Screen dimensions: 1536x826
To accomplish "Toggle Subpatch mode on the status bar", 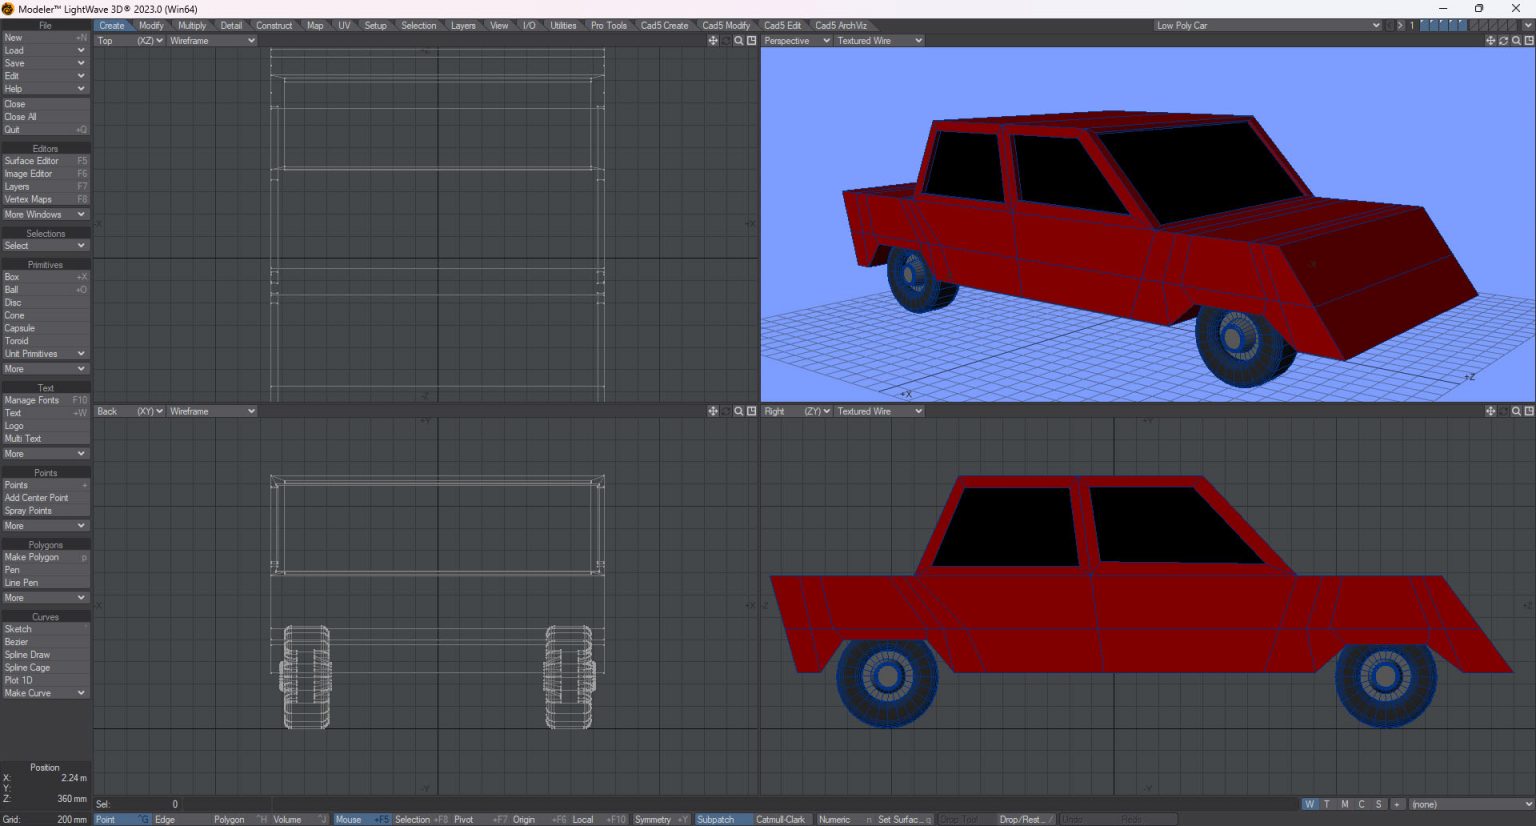I will tap(716, 819).
